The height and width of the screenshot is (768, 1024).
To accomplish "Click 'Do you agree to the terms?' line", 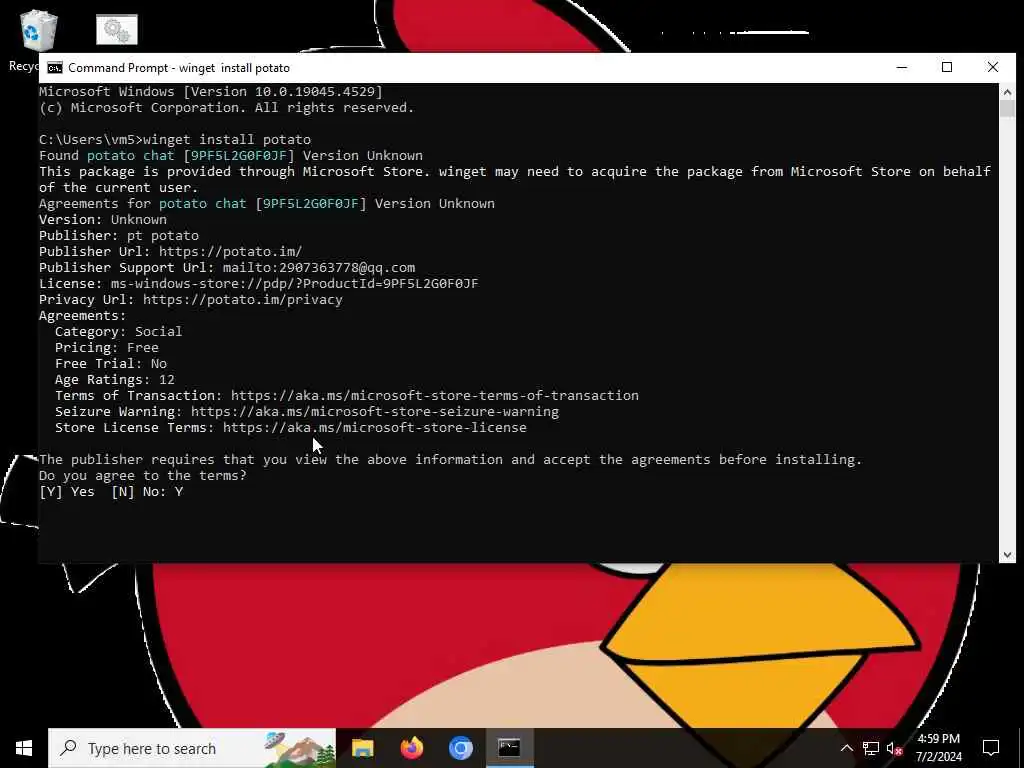I will click(143, 475).
